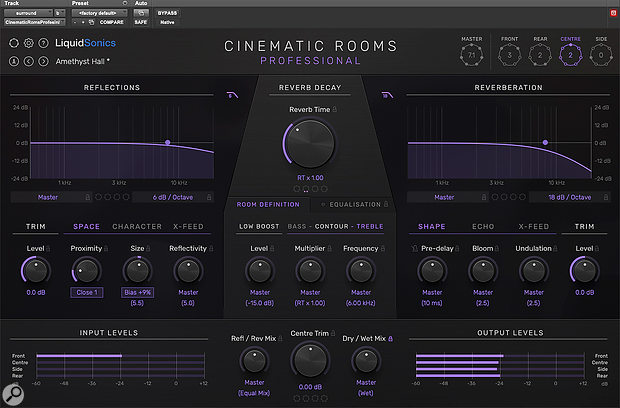Go to next preset arrow

[43, 61]
